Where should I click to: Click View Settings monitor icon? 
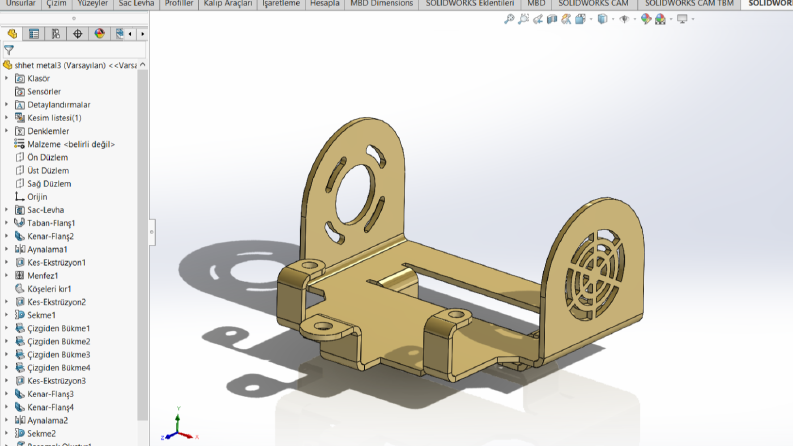(x=682, y=19)
